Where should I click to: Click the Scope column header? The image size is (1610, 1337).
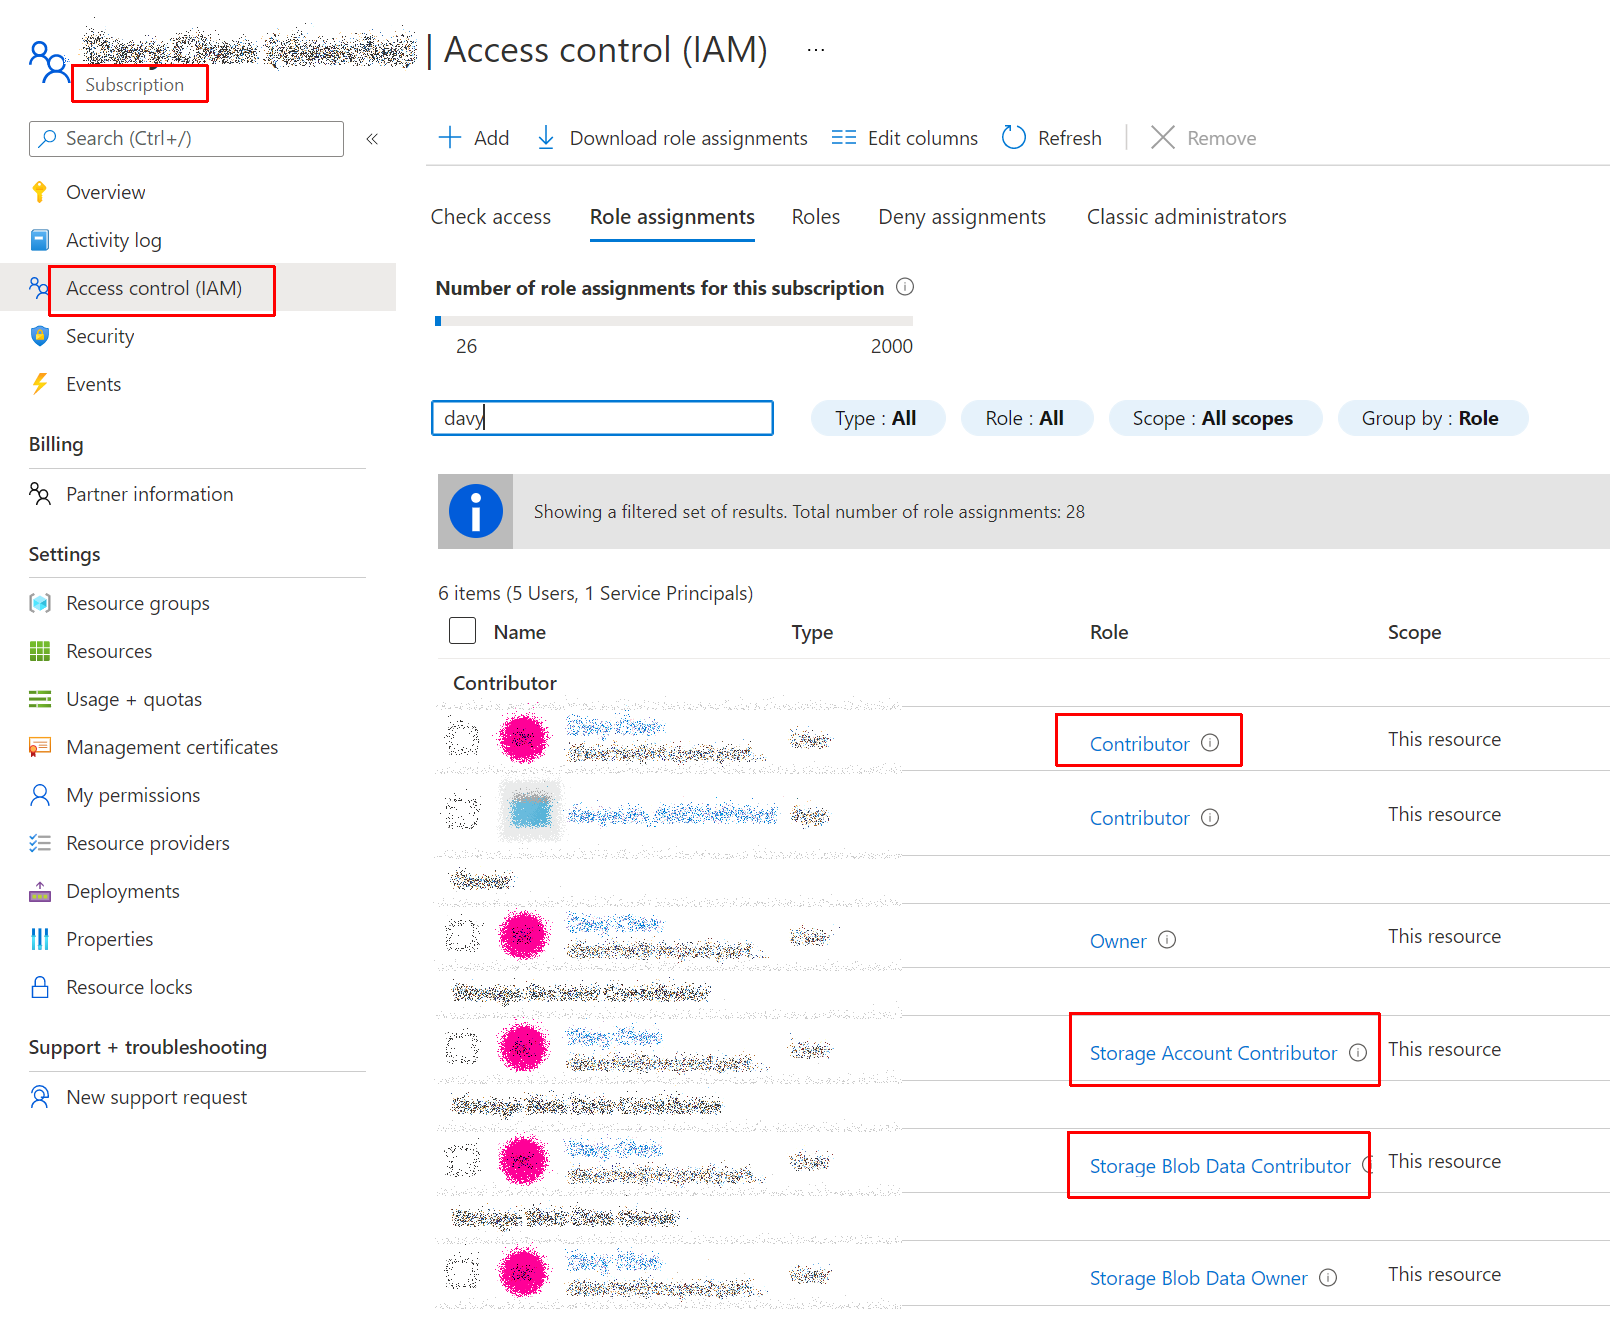pyautogui.click(x=1414, y=632)
